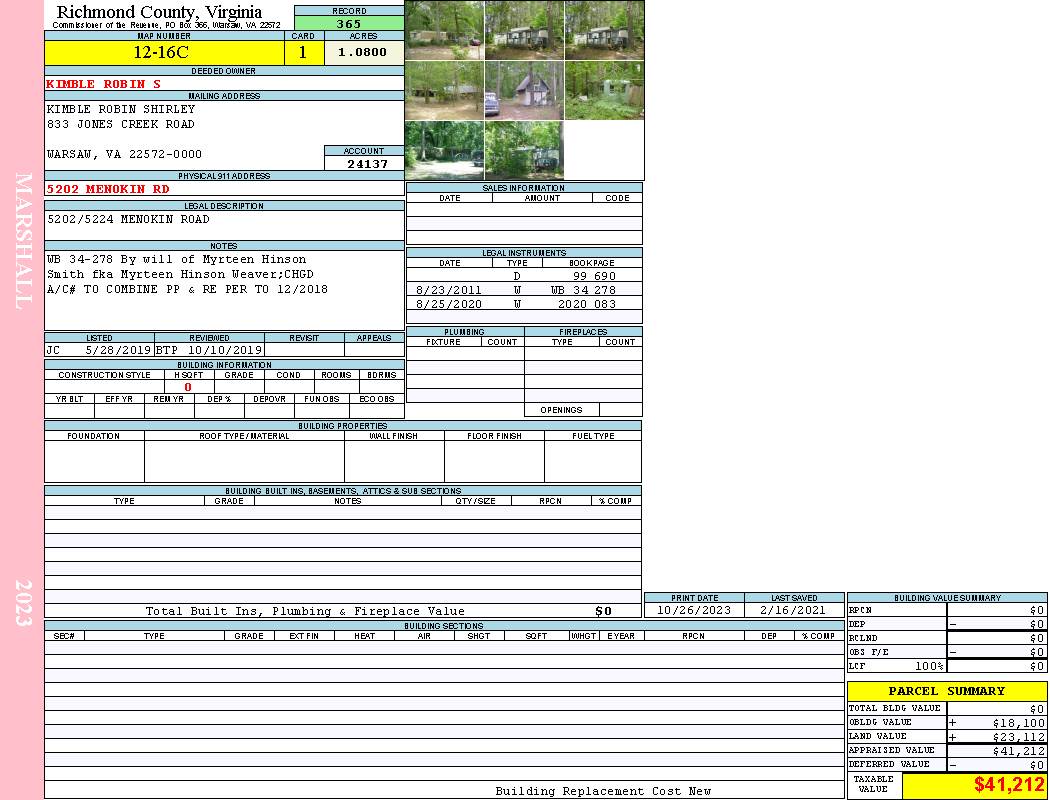The width and height of the screenshot is (1050, 800).
Task: Click the red taxable value $41,212
Action: [x=974, y=786]
